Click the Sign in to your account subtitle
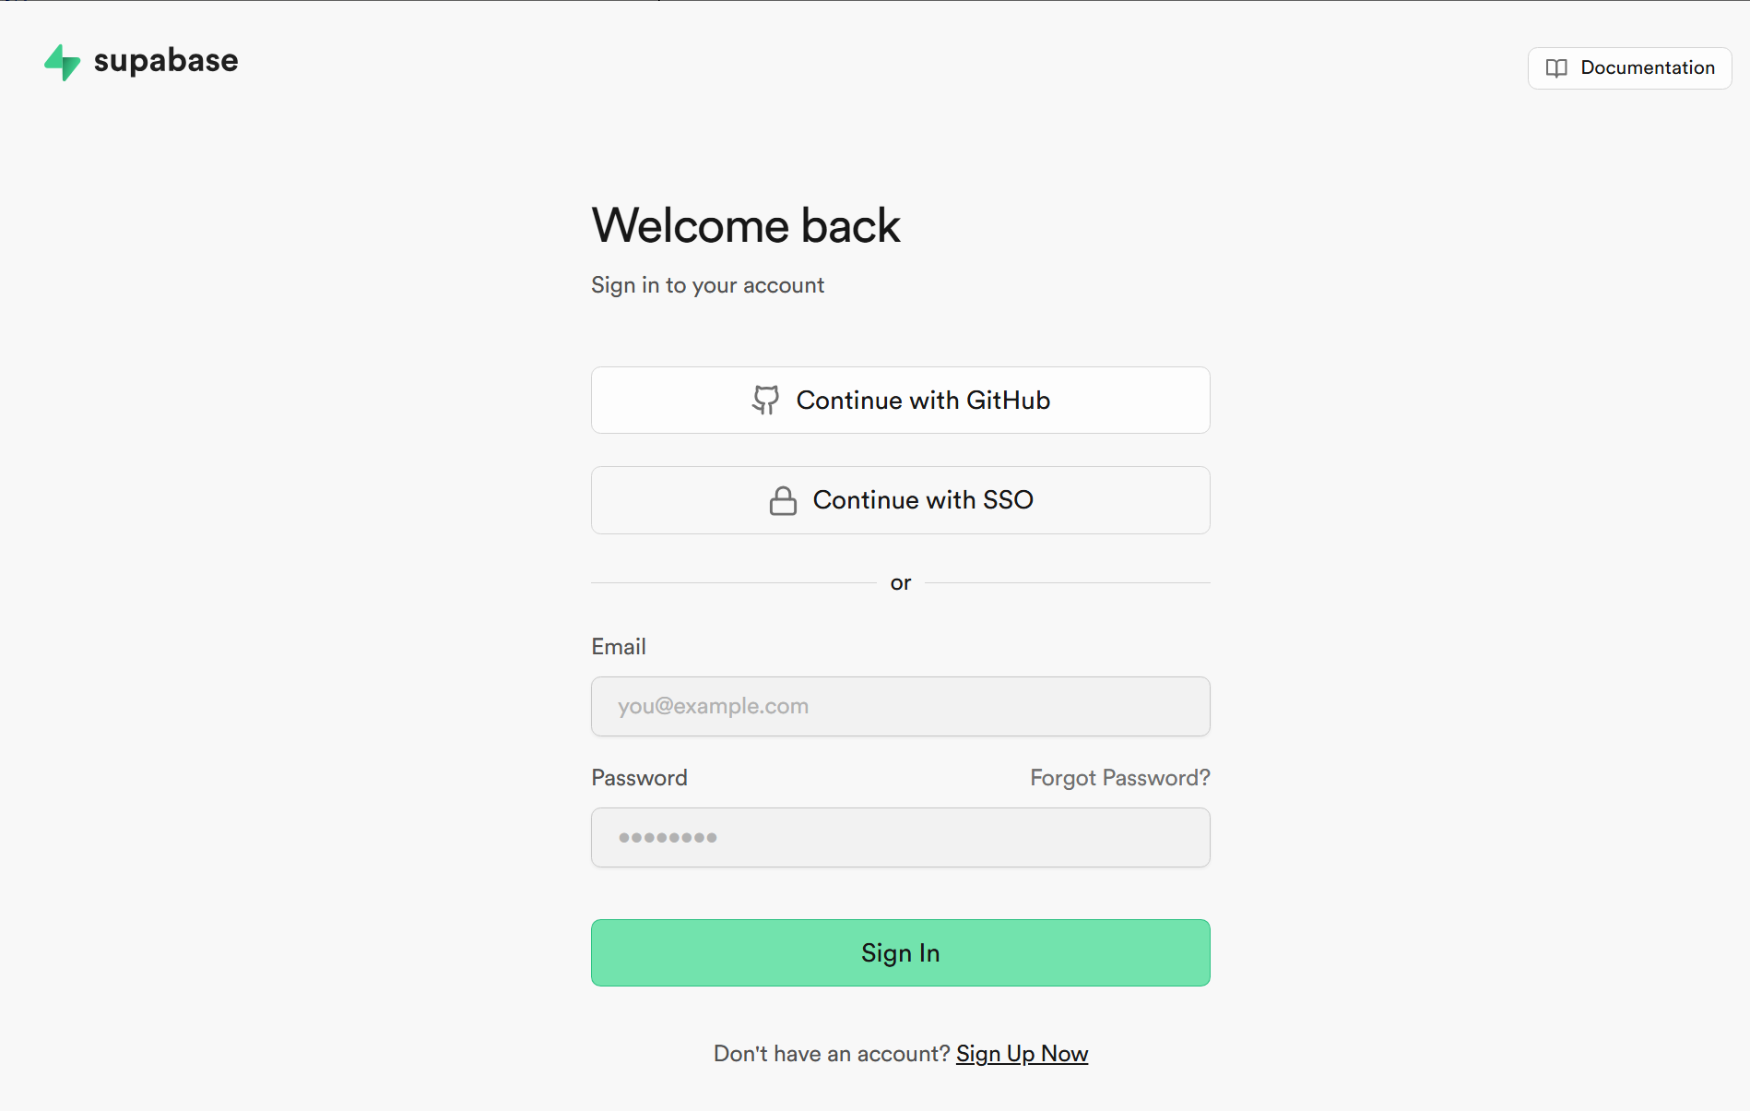Screen dimensions: 1750x1111 pyautogui.click(x=707, y=285)
